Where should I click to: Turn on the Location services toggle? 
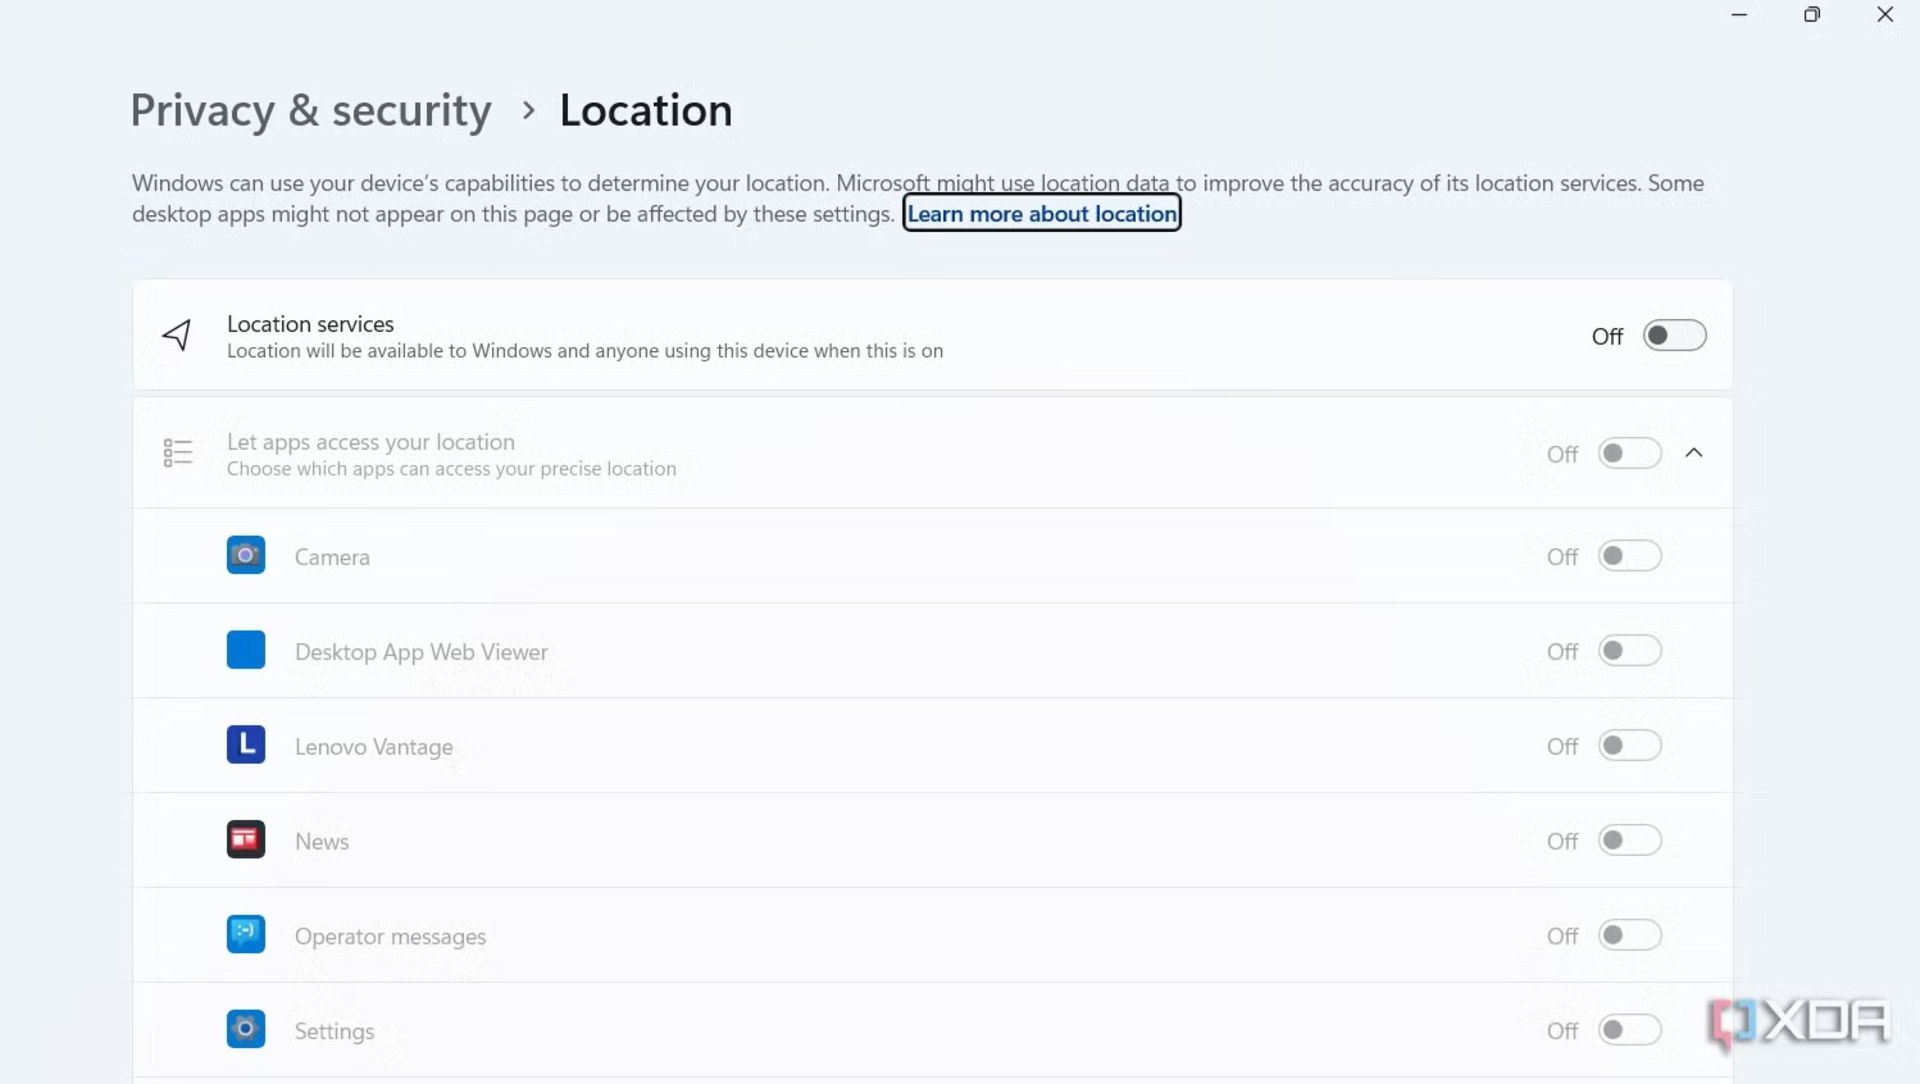click(x=1674, y=336)
